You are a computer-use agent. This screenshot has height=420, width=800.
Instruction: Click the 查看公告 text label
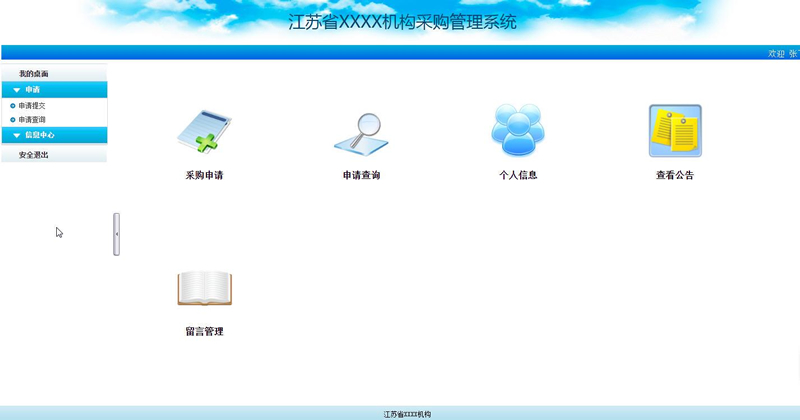675,175
